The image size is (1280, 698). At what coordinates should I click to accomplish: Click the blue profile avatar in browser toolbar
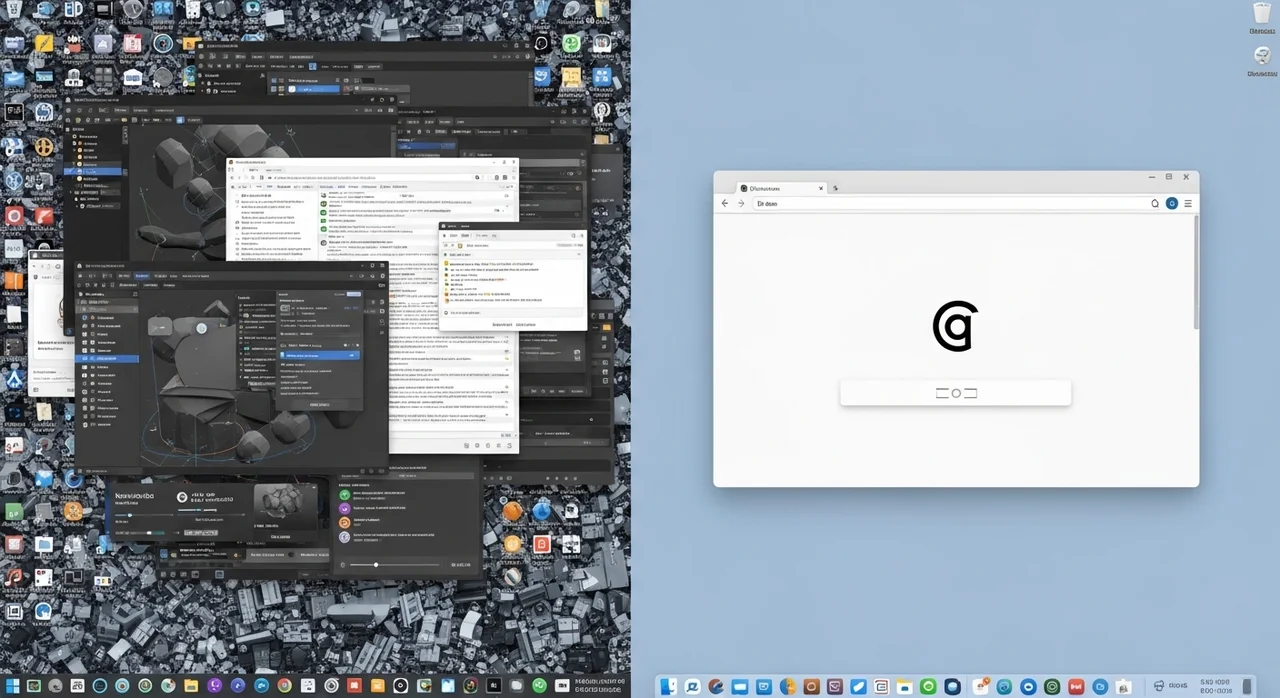tap(1172, 203)
